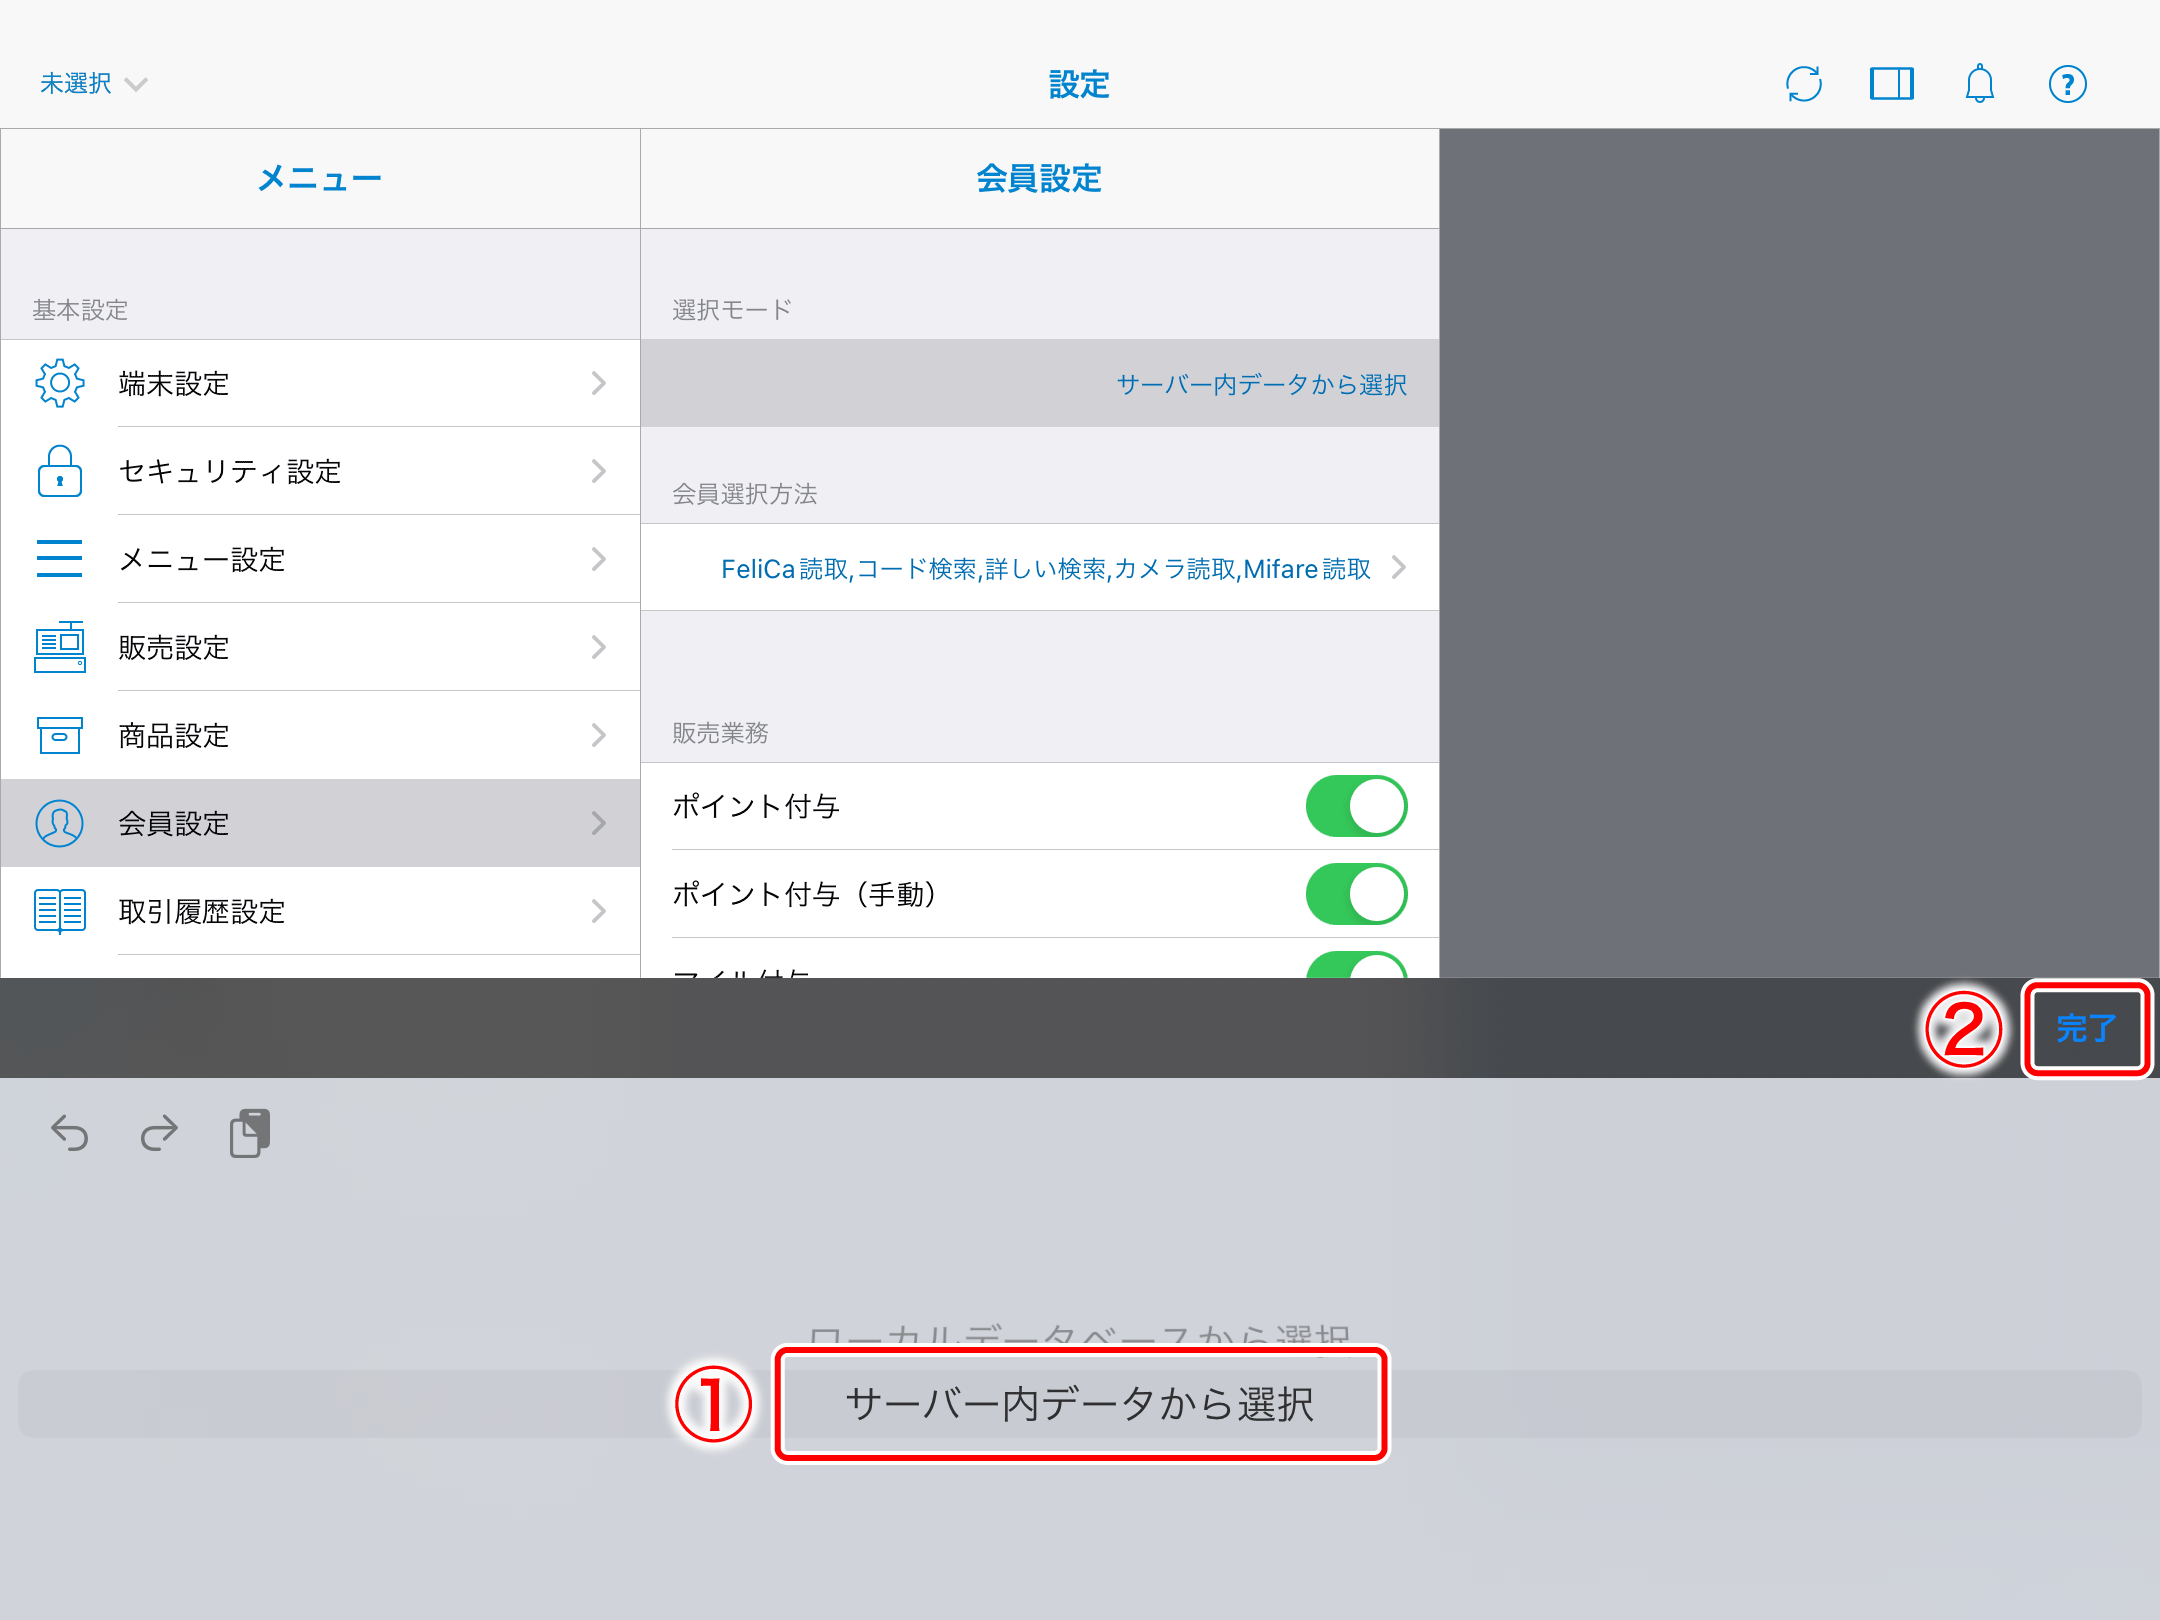This screenshot has height=1620, width=2160.
Task: Tap the undo arrow icon
Action: coord(70,1133)
